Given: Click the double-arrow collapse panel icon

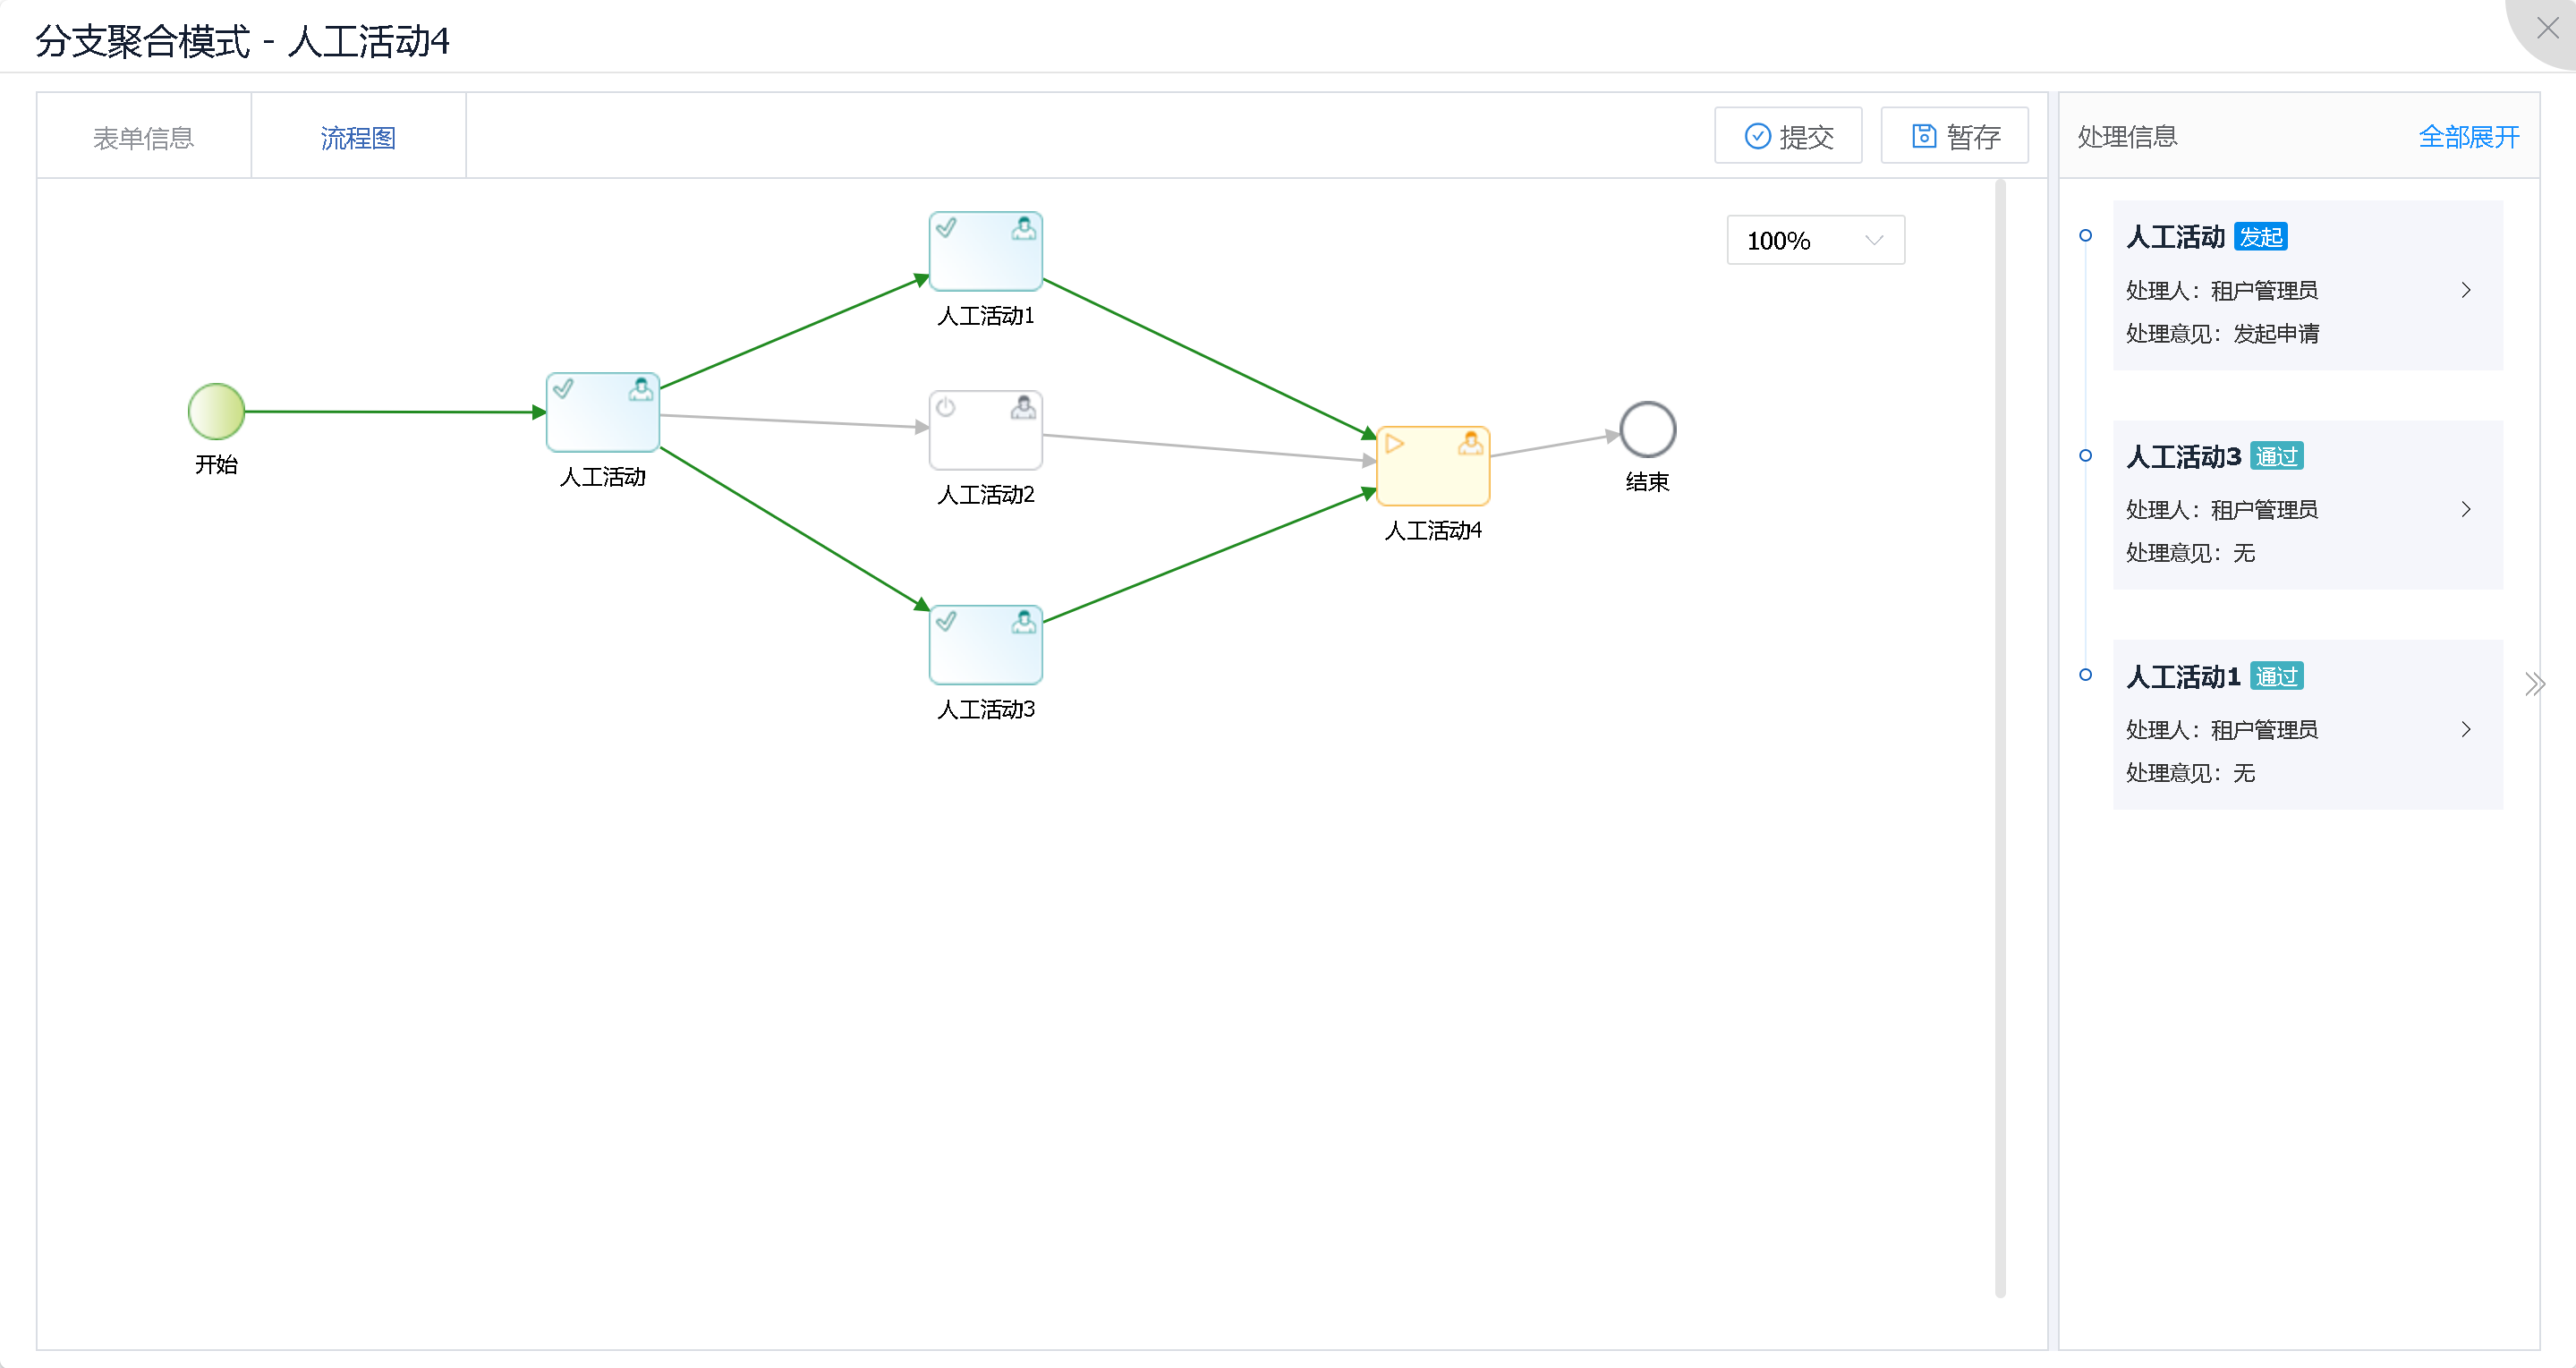Looking at the screenshot, I should 2533,684.
